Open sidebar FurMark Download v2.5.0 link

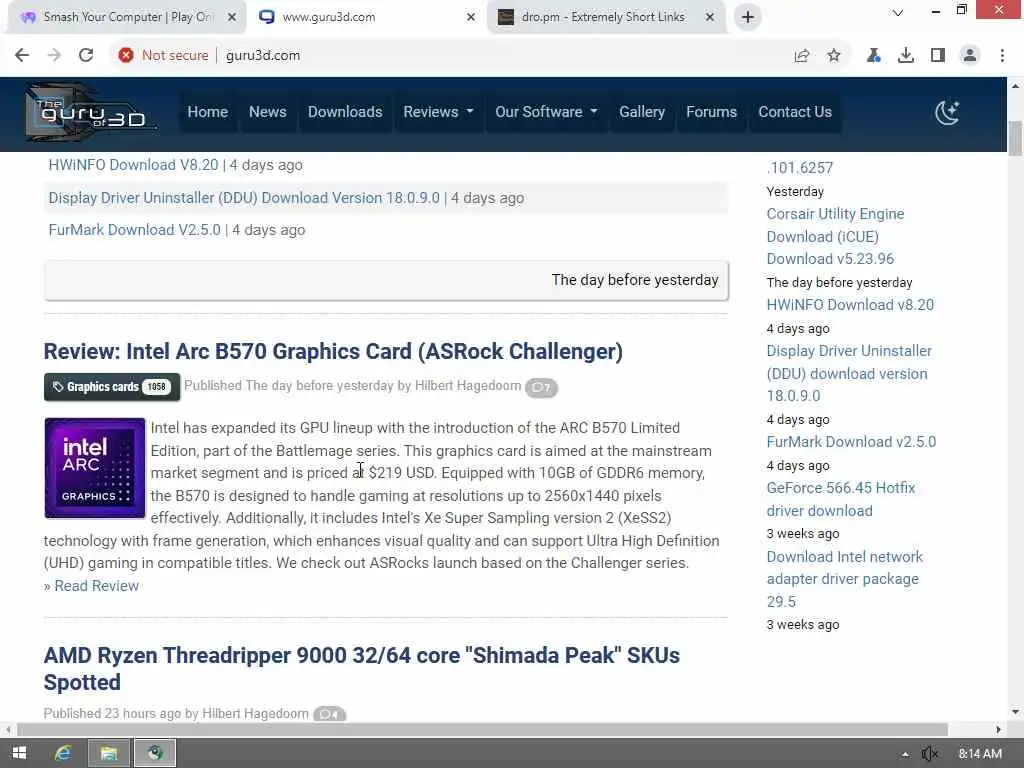pyautogui.click(x=852, y=442)
